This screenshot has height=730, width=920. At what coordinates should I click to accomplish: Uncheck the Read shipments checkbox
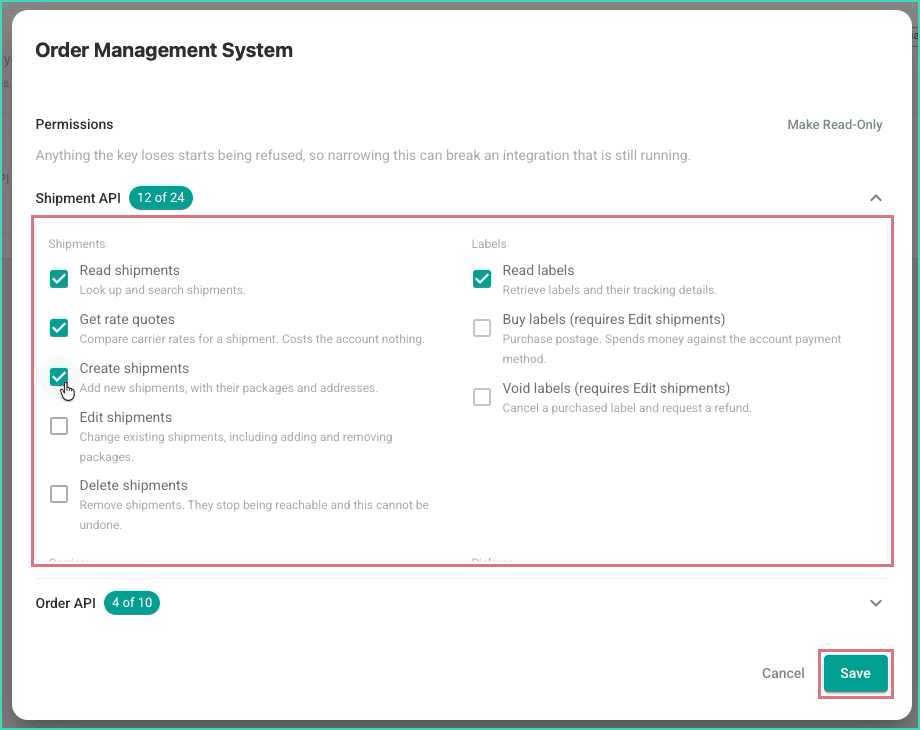click(x=59, y=279)
